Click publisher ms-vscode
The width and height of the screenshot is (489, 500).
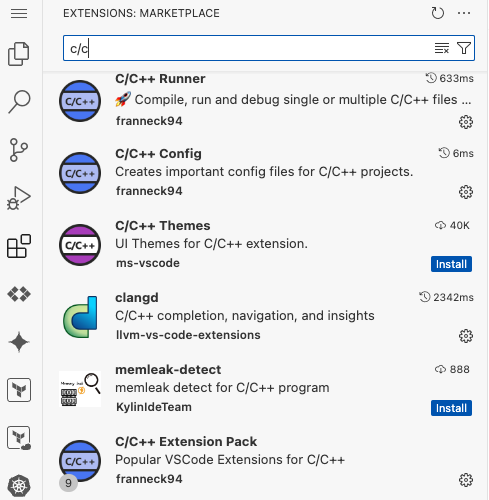(x=148, y=263)
